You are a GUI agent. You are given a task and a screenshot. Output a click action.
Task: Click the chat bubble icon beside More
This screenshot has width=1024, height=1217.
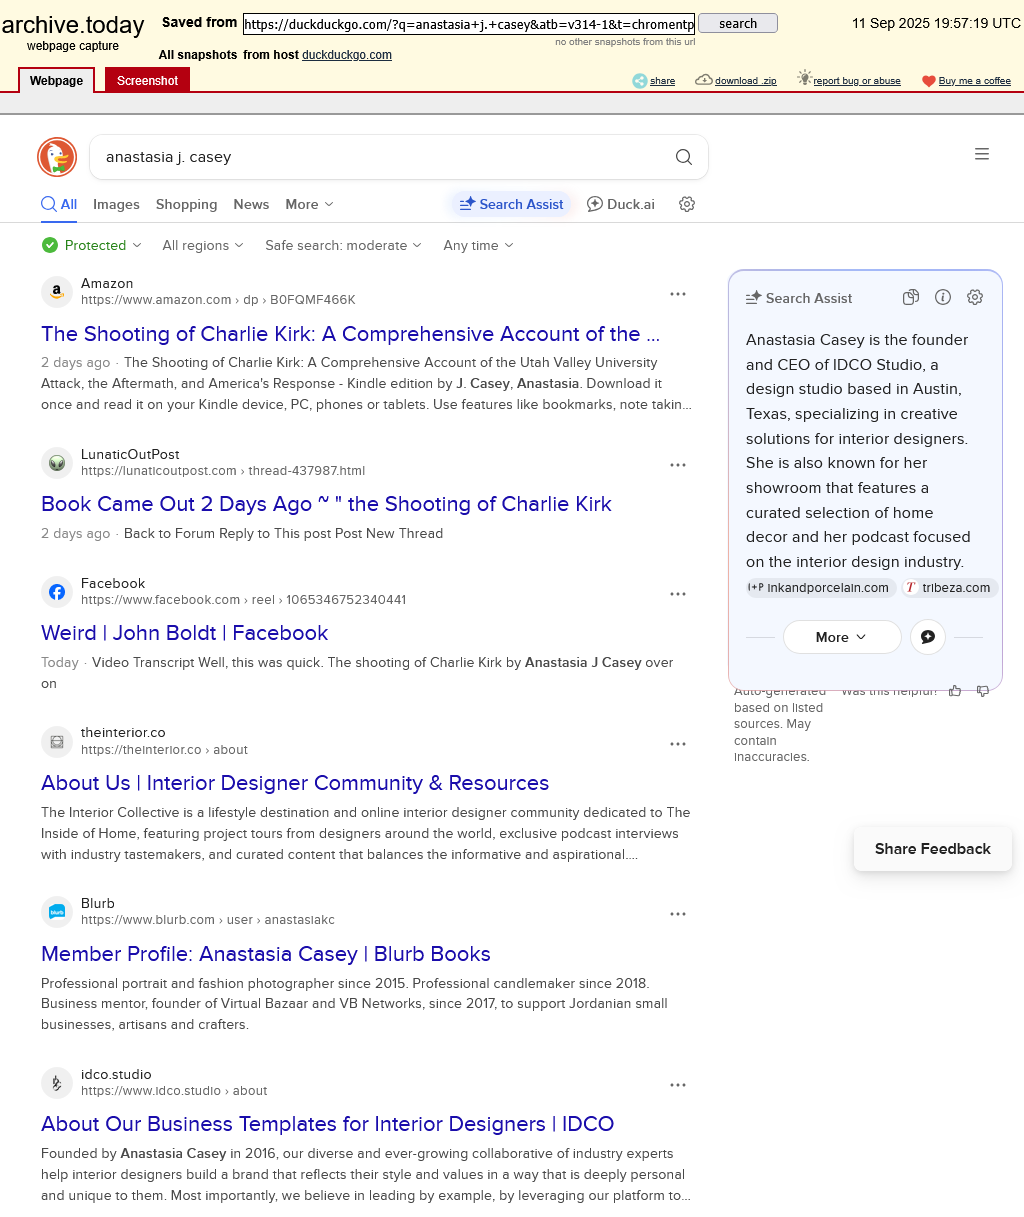928,637
